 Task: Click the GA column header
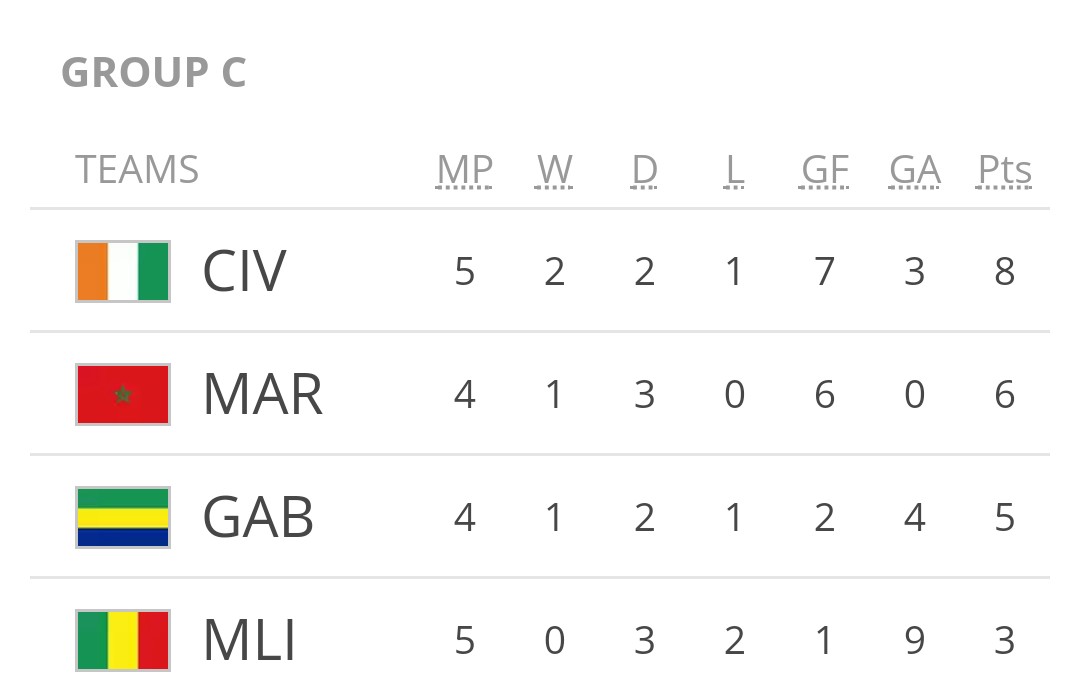pyautogui.click(x=915, y=171)
